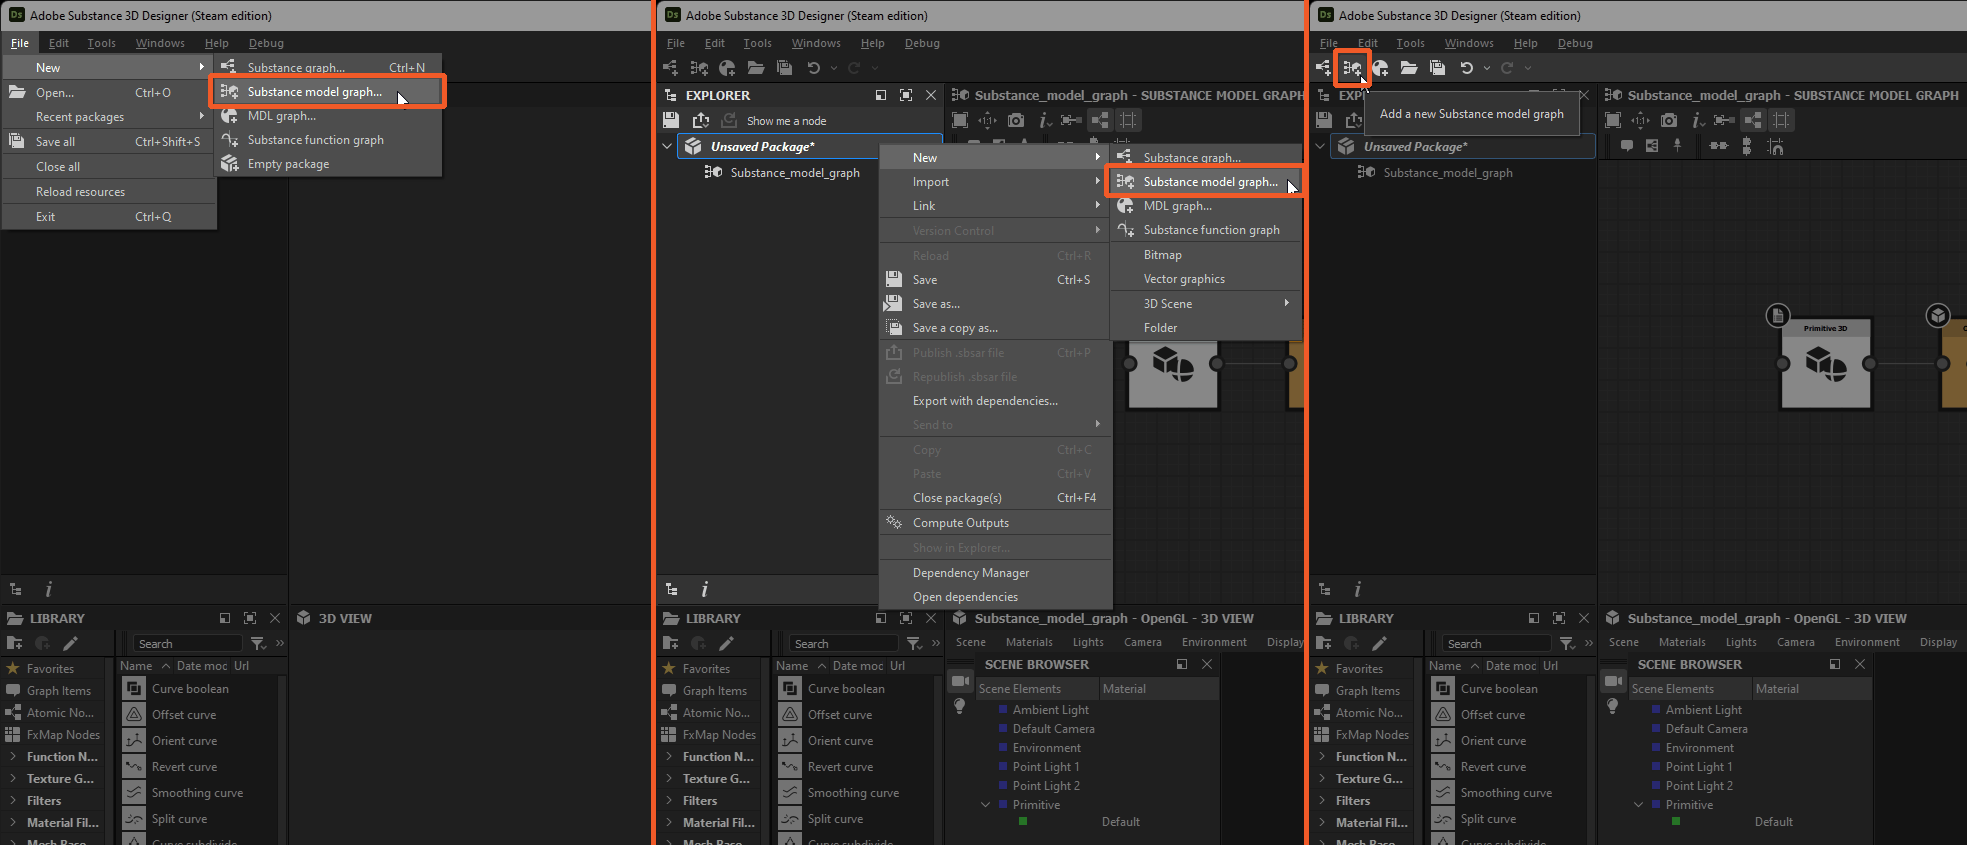Reset zoom to 1:1 in middle graph toolbar
The image size is (1967, 845).
pyautogui.click(x=987, y=120)
